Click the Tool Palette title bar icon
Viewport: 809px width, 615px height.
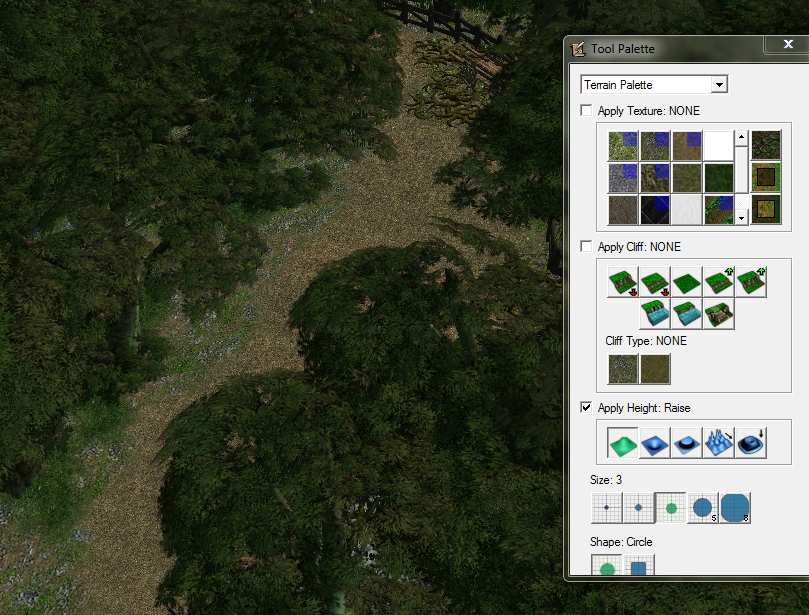click(x=578, y=49)
